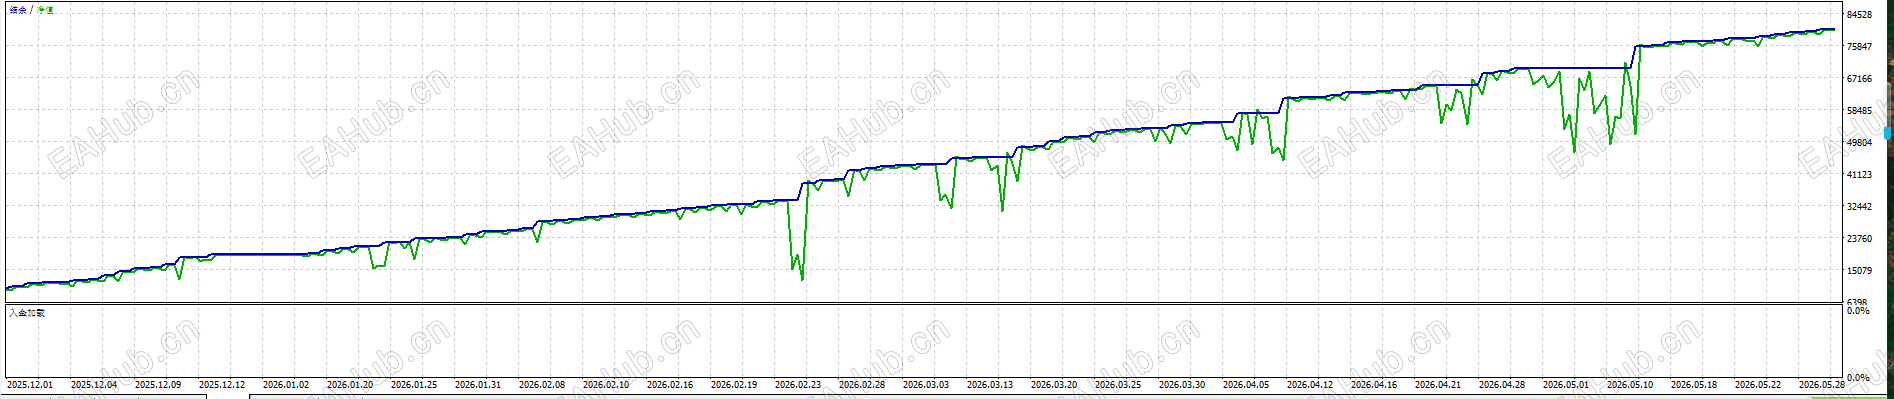Click the 2026.05.10 date label
1894x399 pixels.
(1630, 384)
